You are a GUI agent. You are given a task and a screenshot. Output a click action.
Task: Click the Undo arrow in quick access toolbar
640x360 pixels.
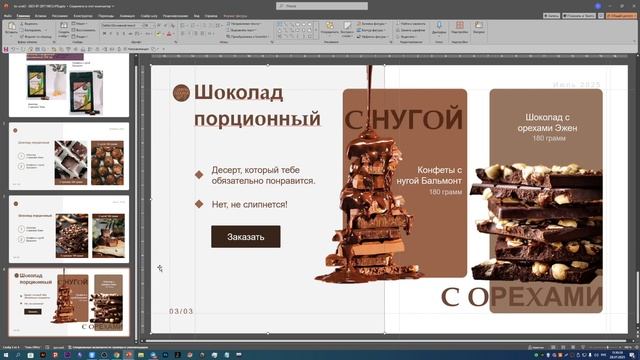point(13,49)
